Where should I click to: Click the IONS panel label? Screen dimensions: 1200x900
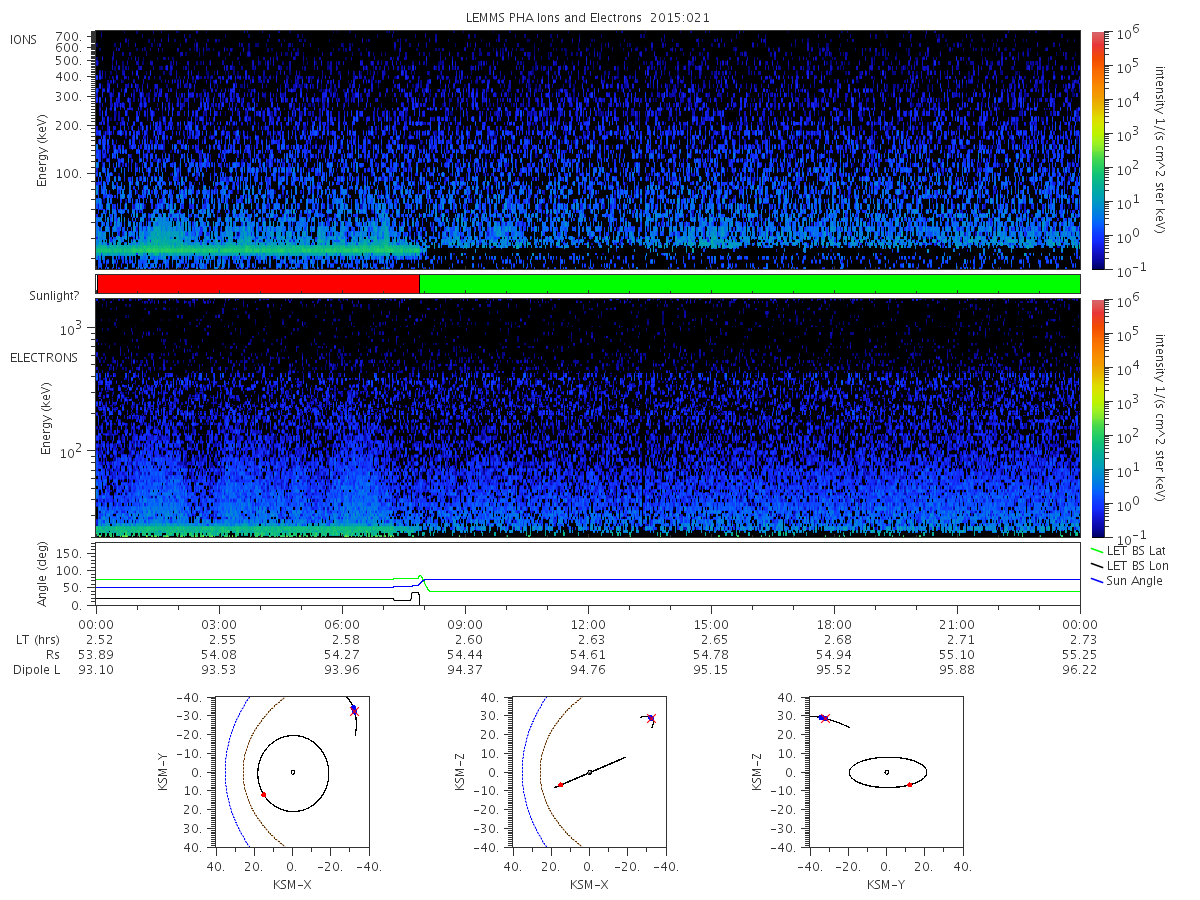[24, 40]
